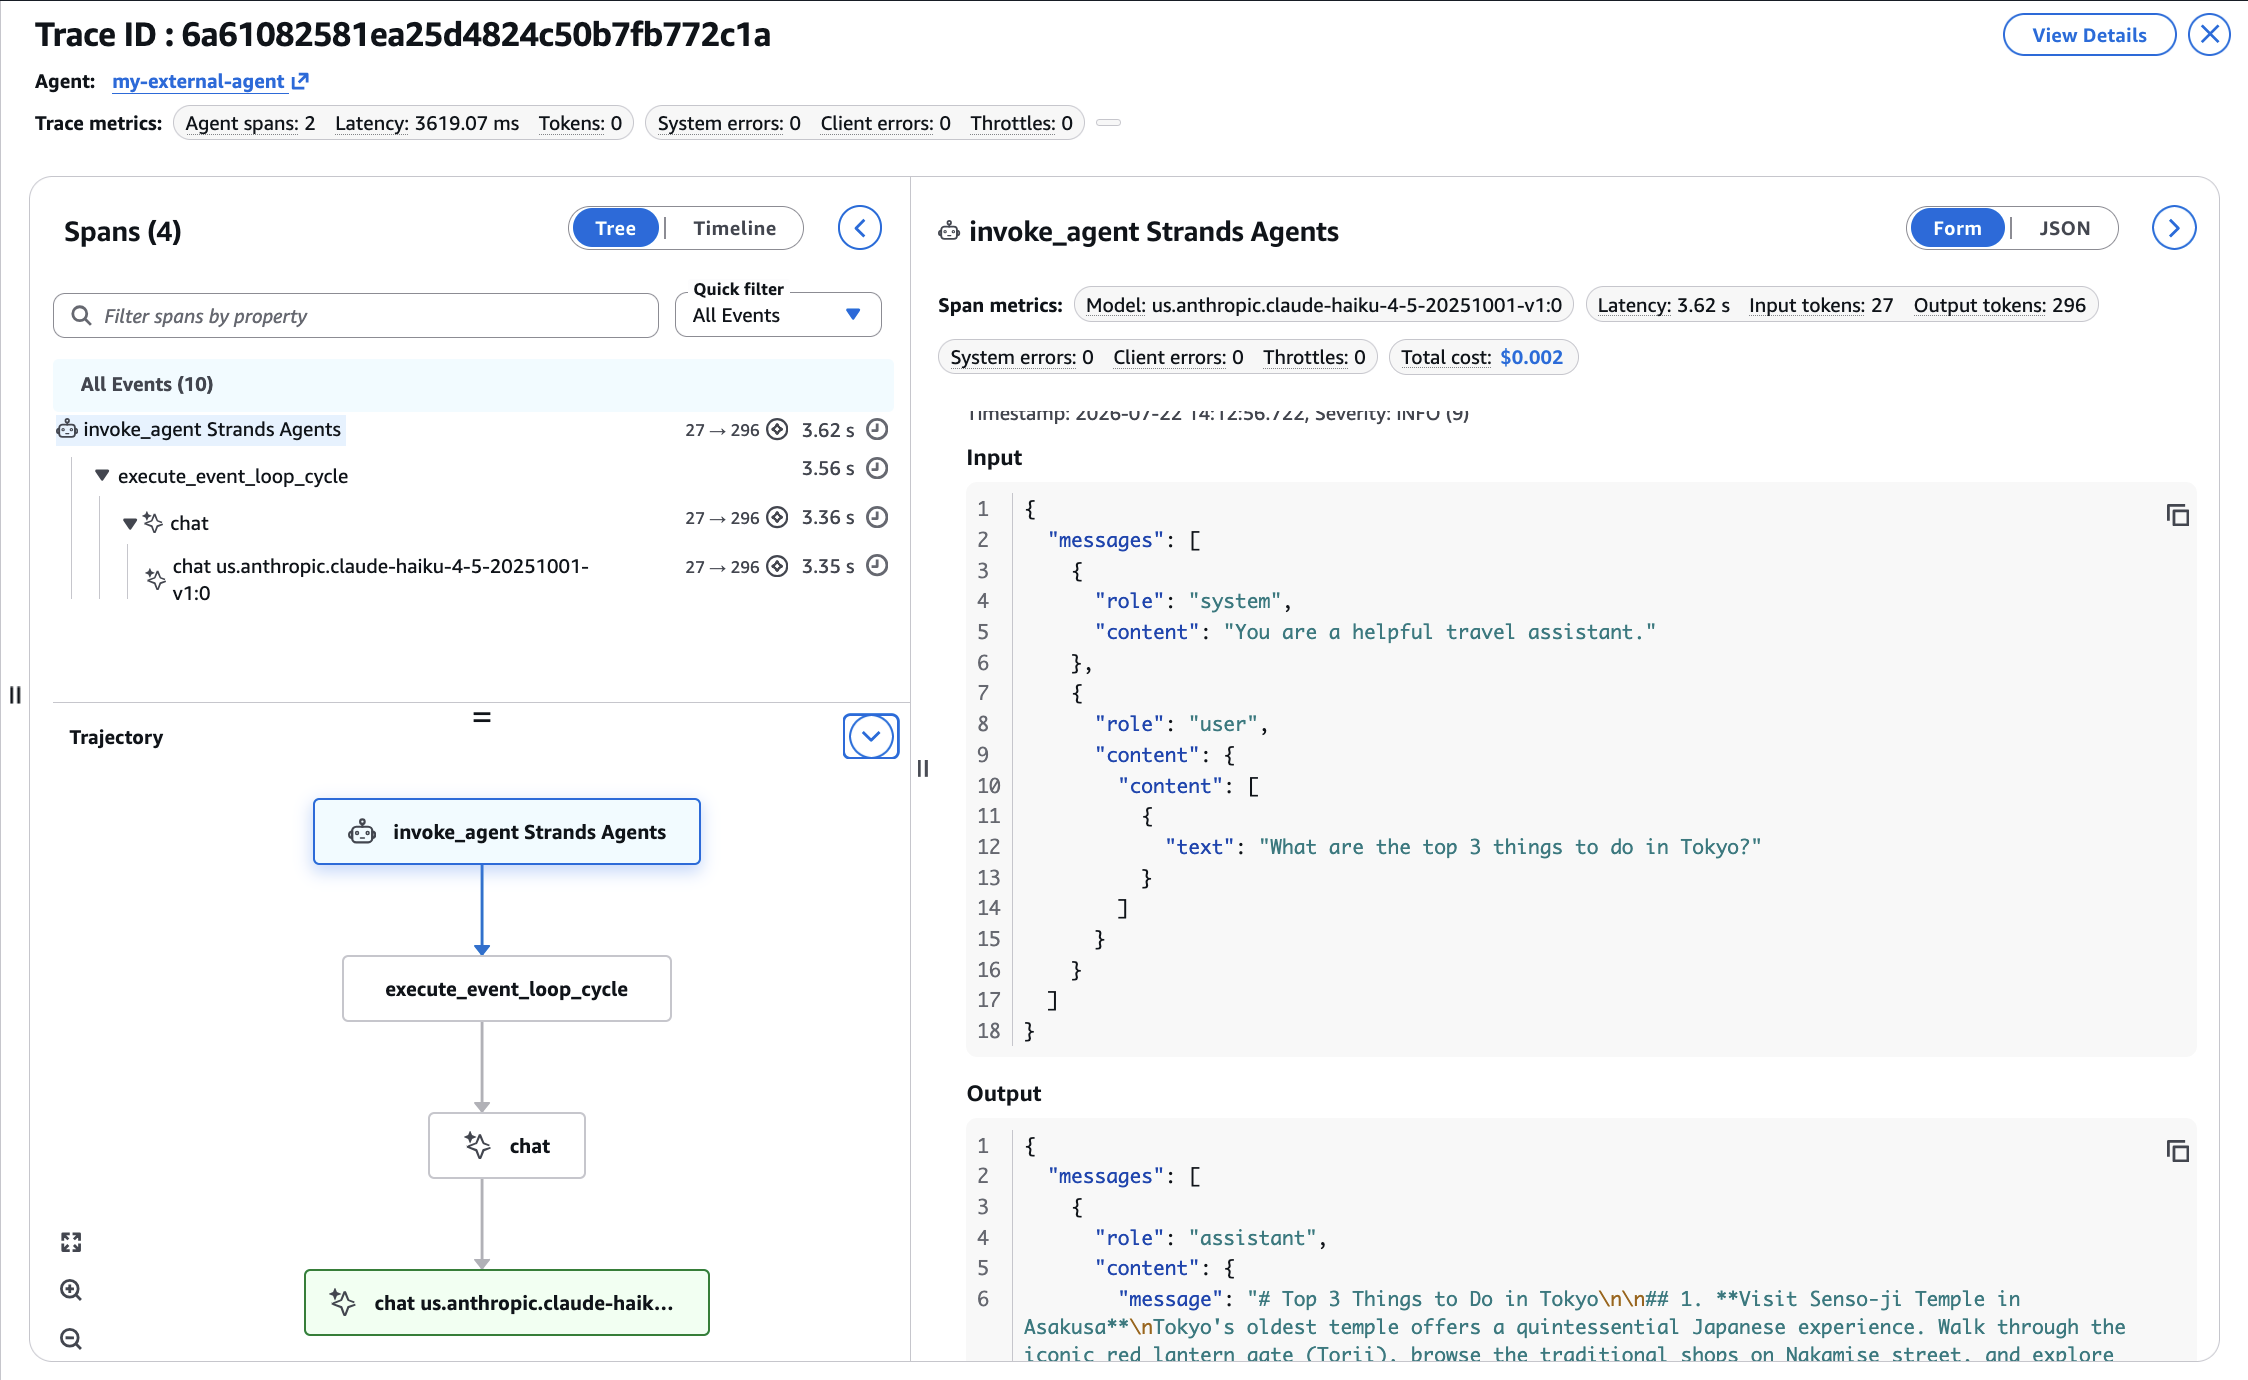The width and height of the screenshot is (2248, 1380).
Task: Collapse the Trajectory section with chevron button
Action: coord(871,737)
